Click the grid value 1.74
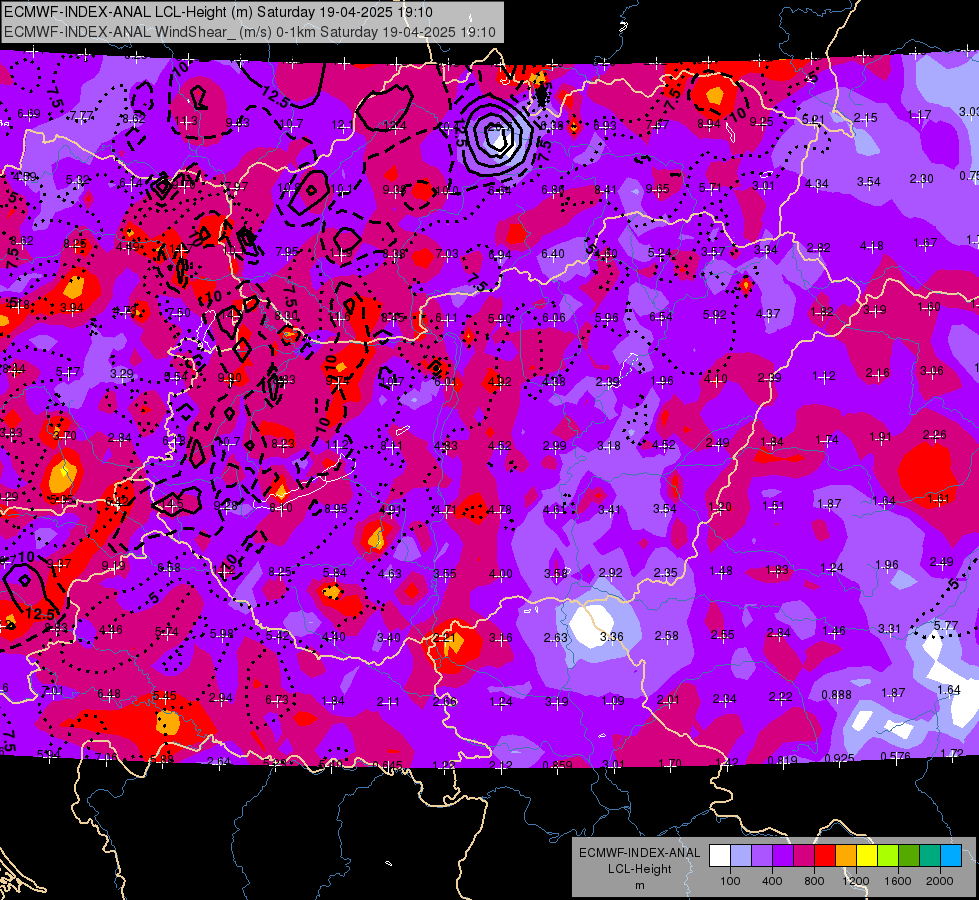Screen dimensions: 979x900 click(827, 440)
